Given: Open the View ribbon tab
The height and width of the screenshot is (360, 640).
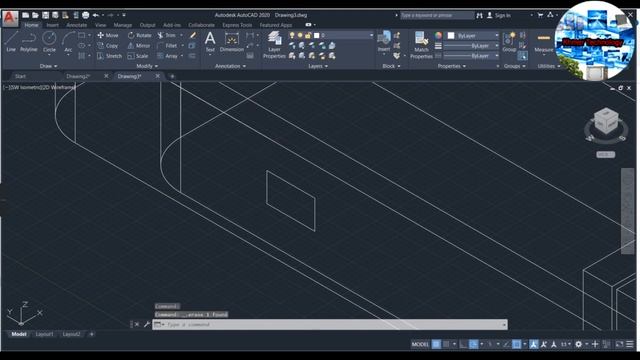Looking at the screenshot, I should point(100,25).
